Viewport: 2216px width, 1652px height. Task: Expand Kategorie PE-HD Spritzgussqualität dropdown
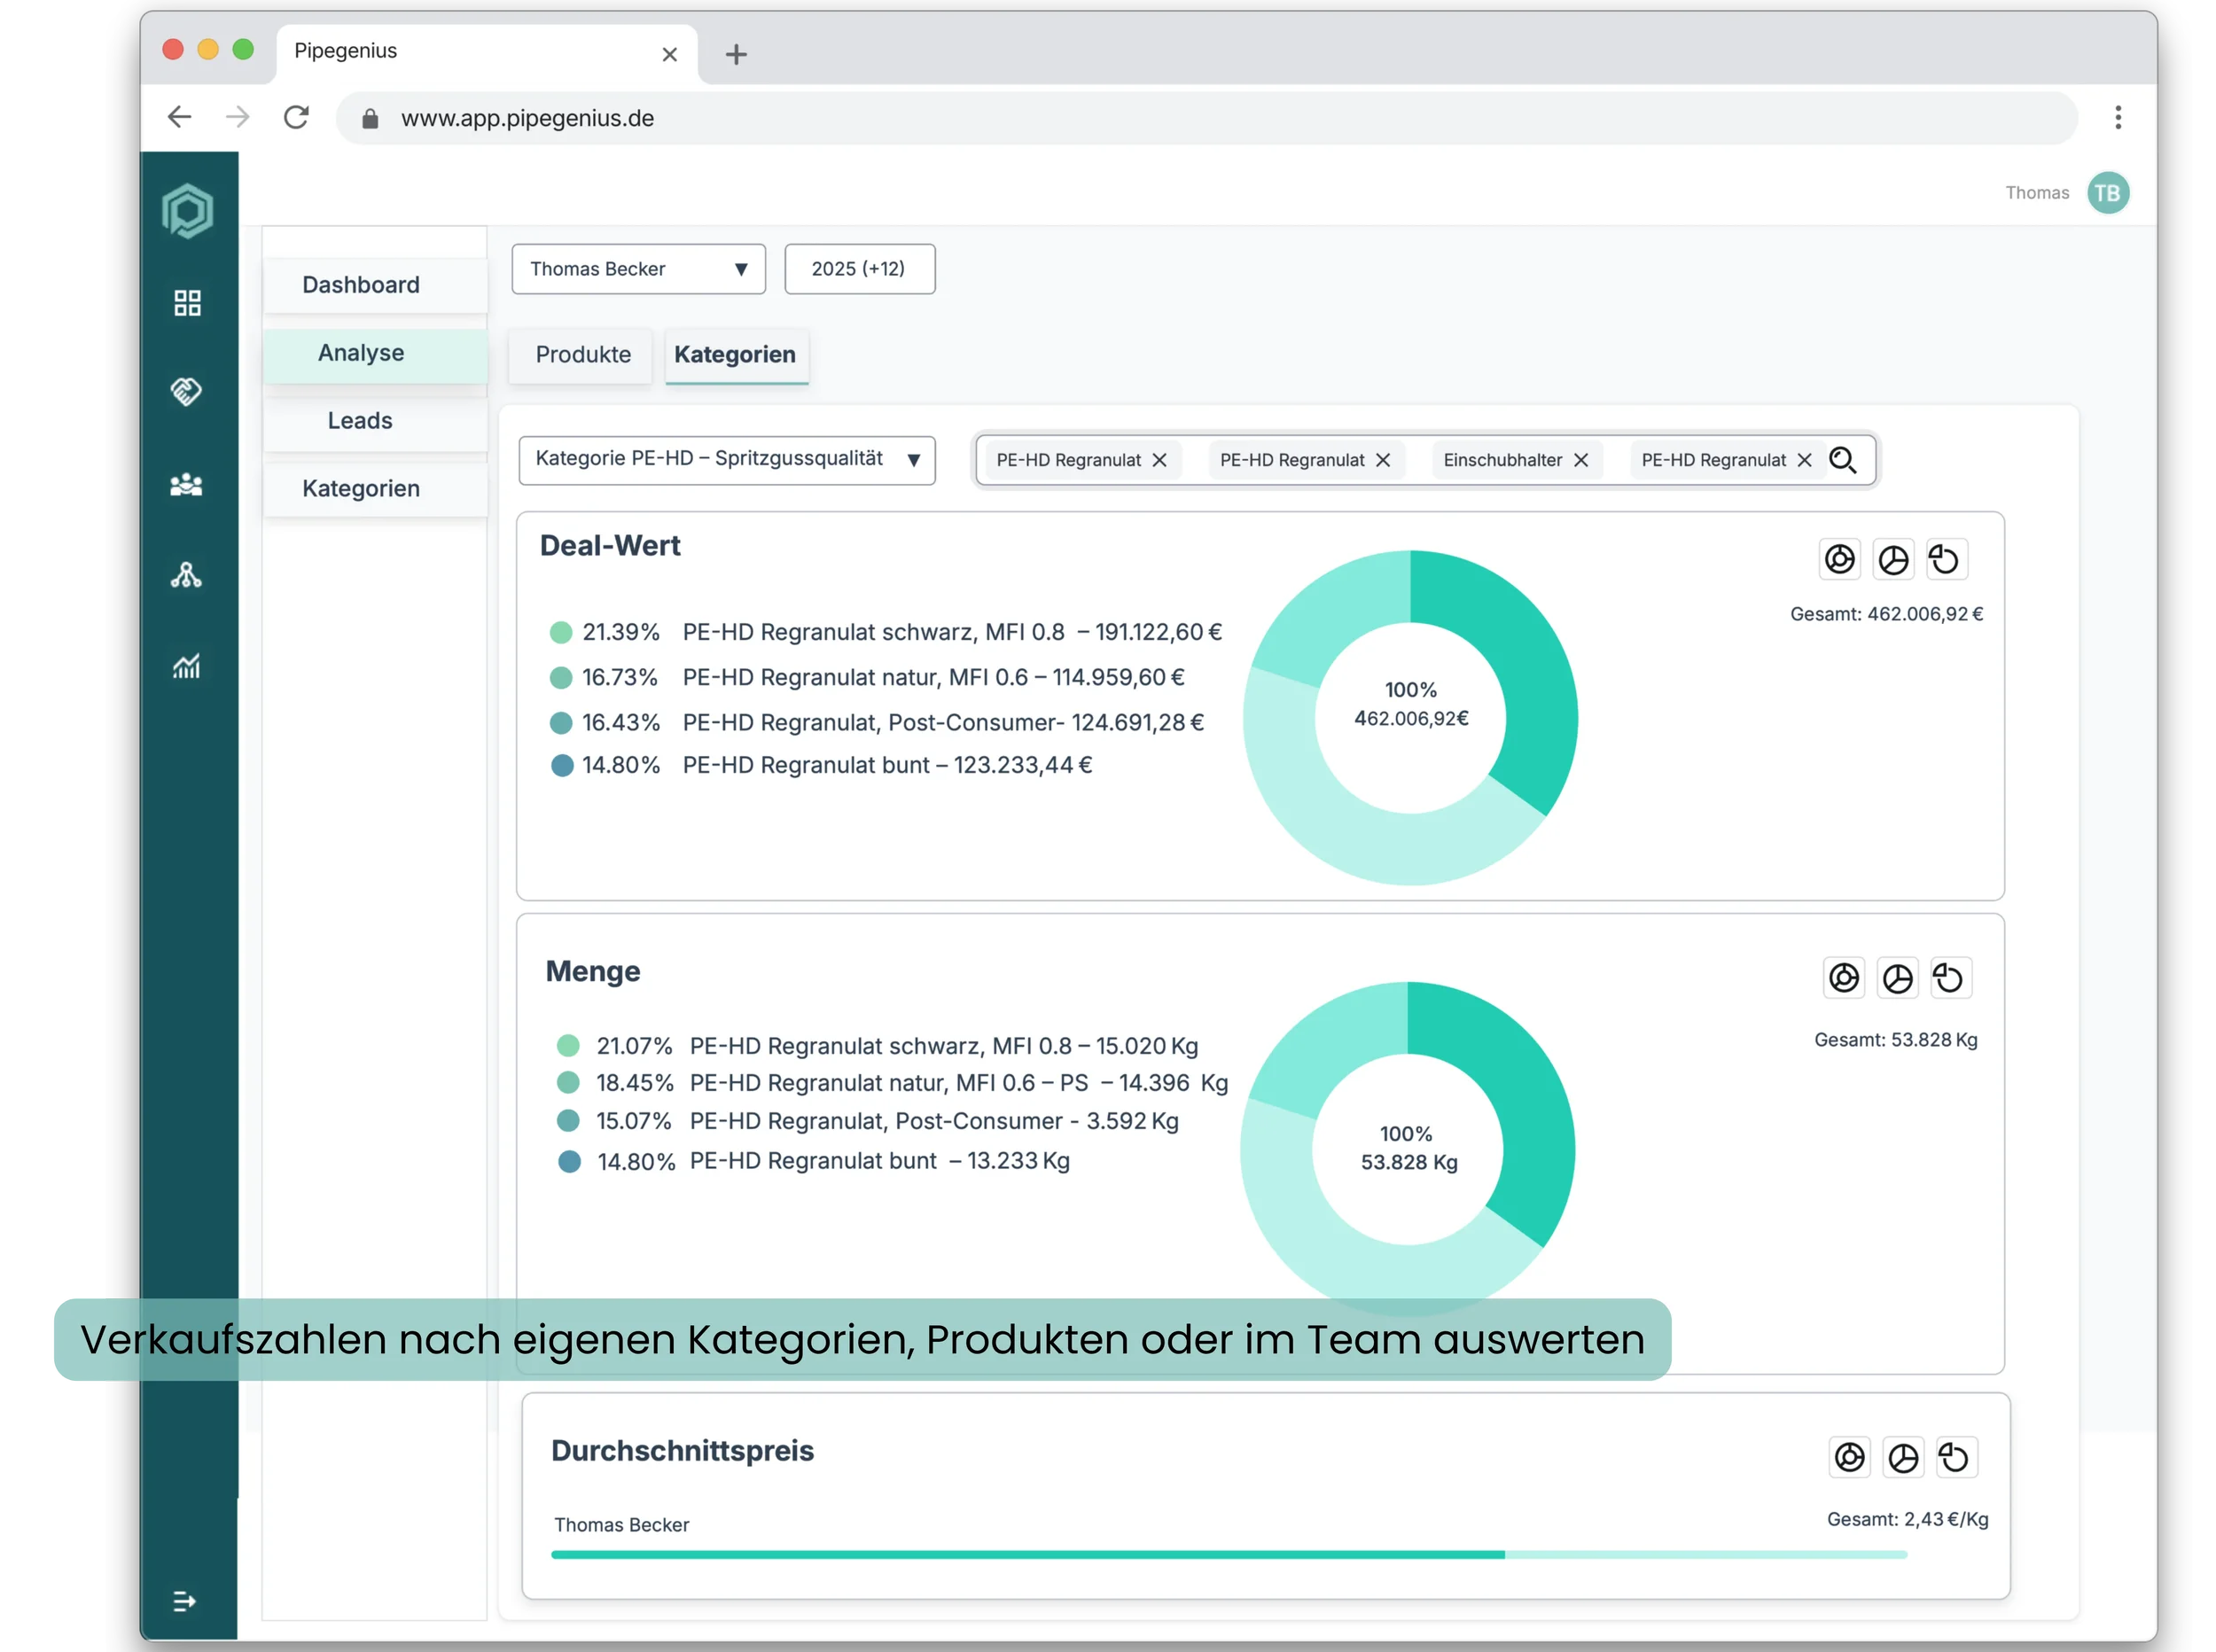[x=727, y=460]
